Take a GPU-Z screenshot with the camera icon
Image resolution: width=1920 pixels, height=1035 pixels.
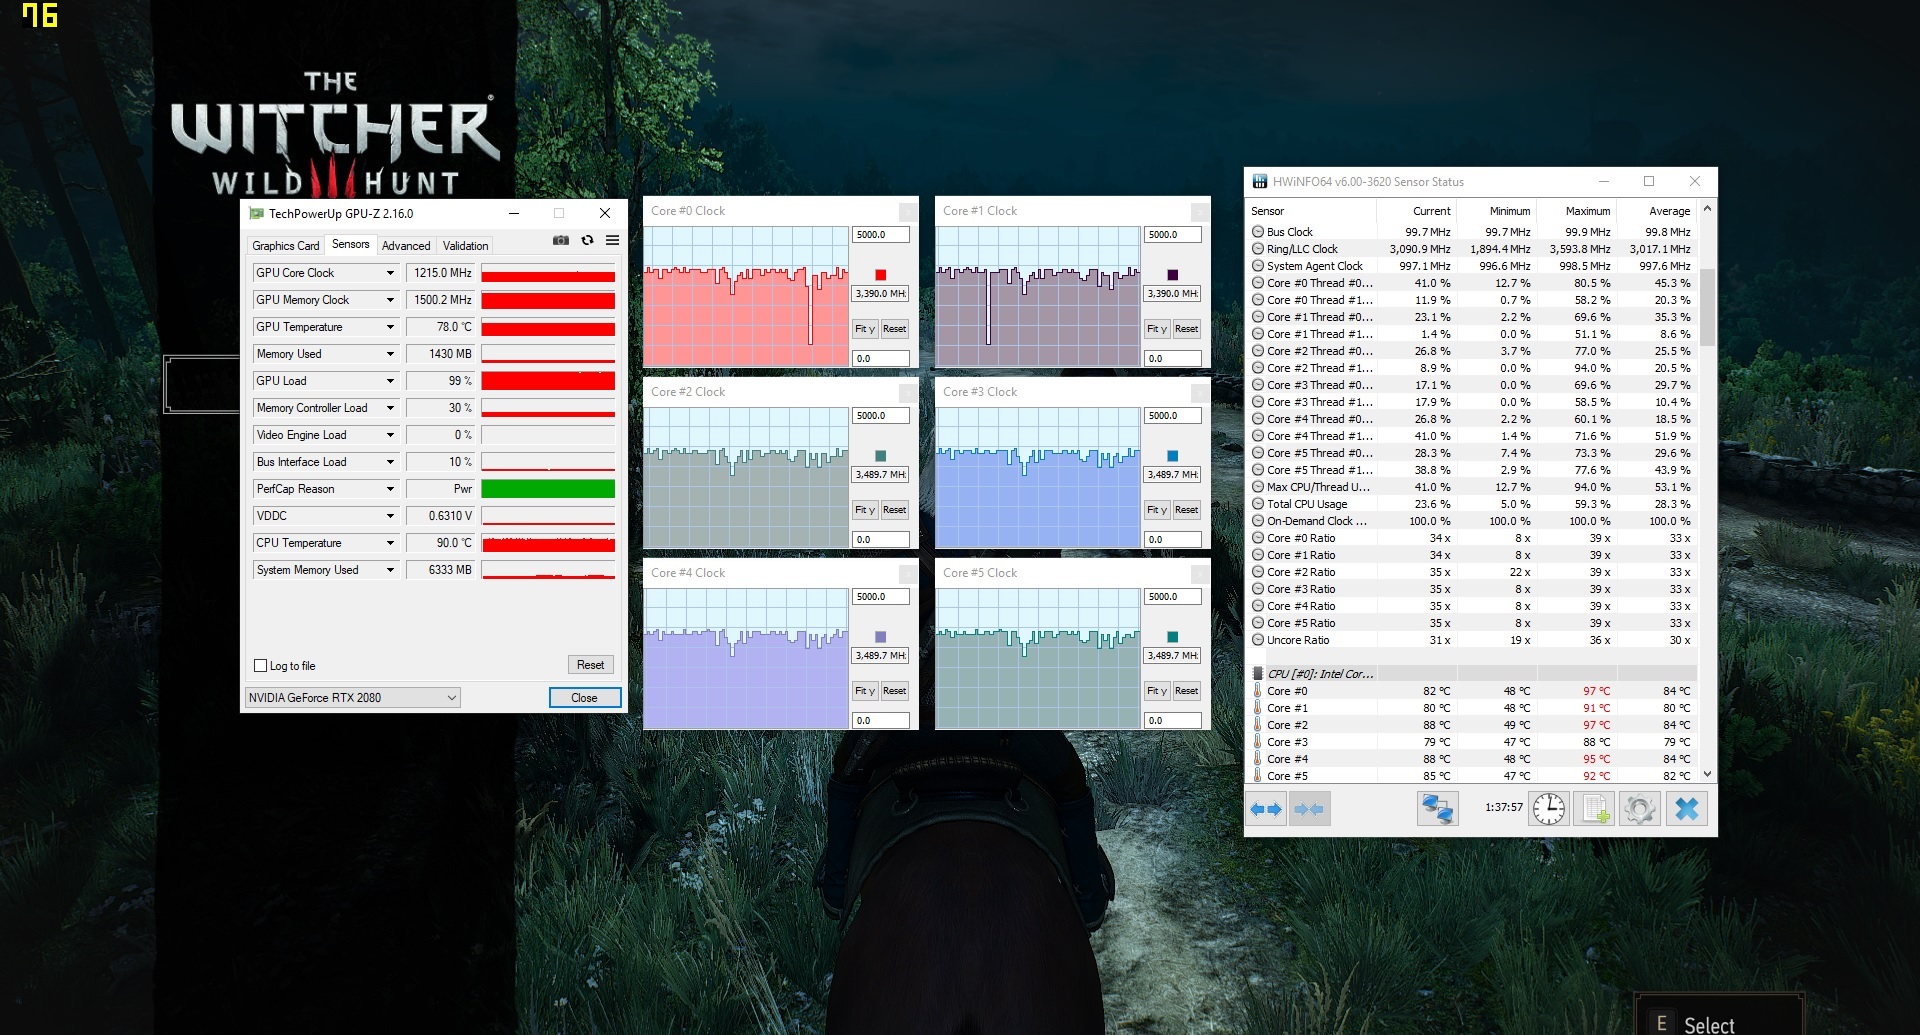[561, 240]
